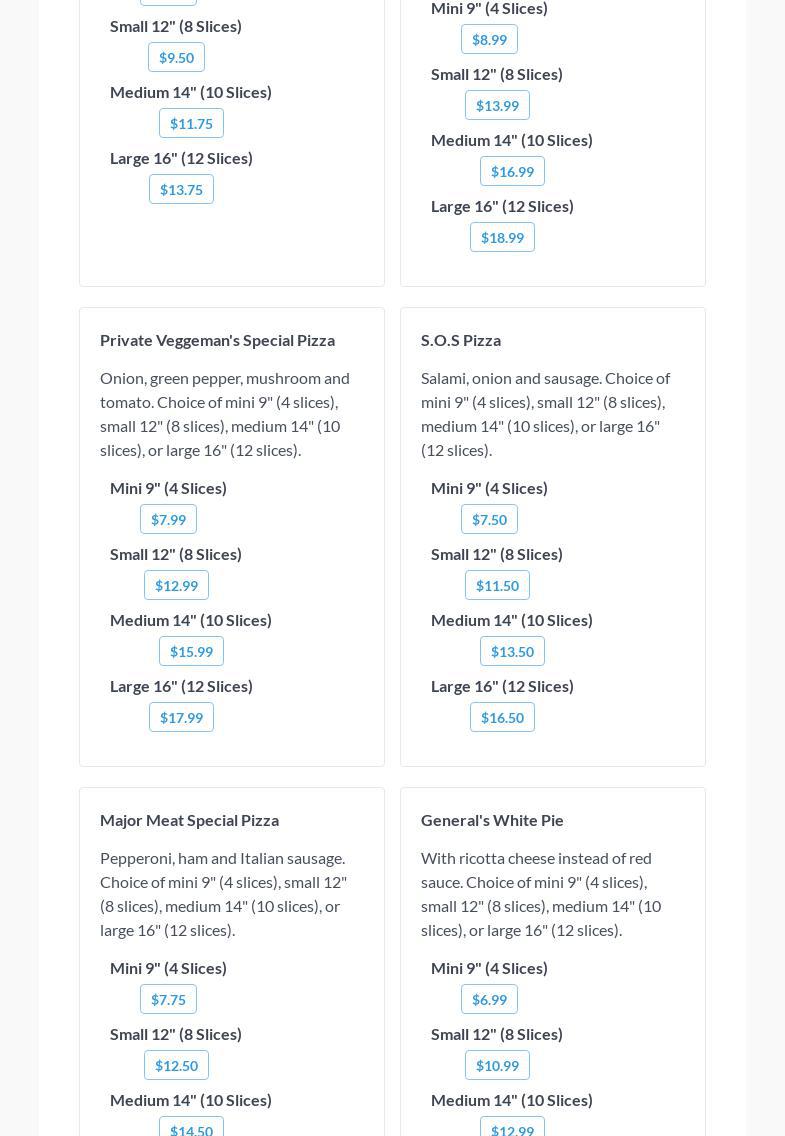Choose General's White Pie Mini at $6.99
The image size is (785, 1136).
click(x=489, y=1000)
